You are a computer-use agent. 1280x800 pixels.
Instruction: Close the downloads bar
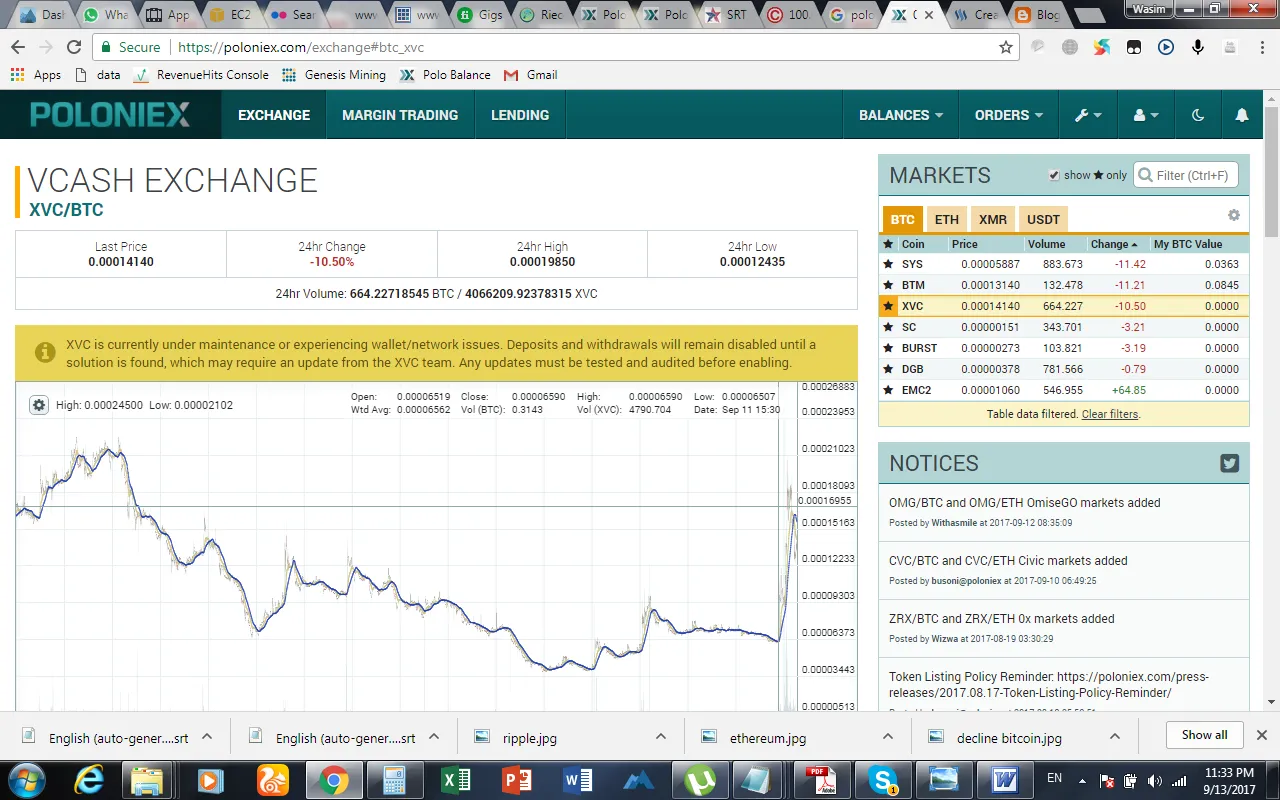click(1263, 735)
